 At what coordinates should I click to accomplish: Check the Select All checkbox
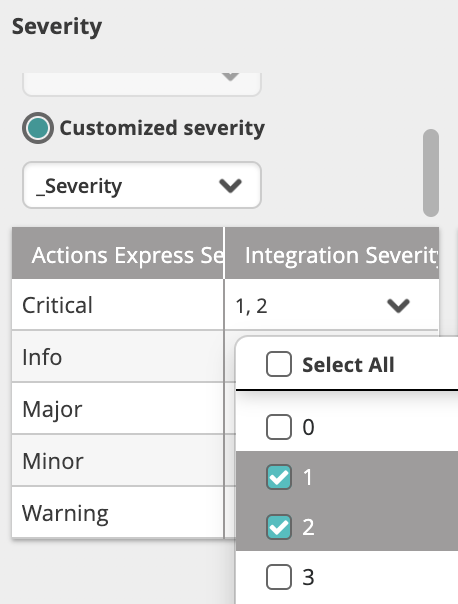coord(278,364)
